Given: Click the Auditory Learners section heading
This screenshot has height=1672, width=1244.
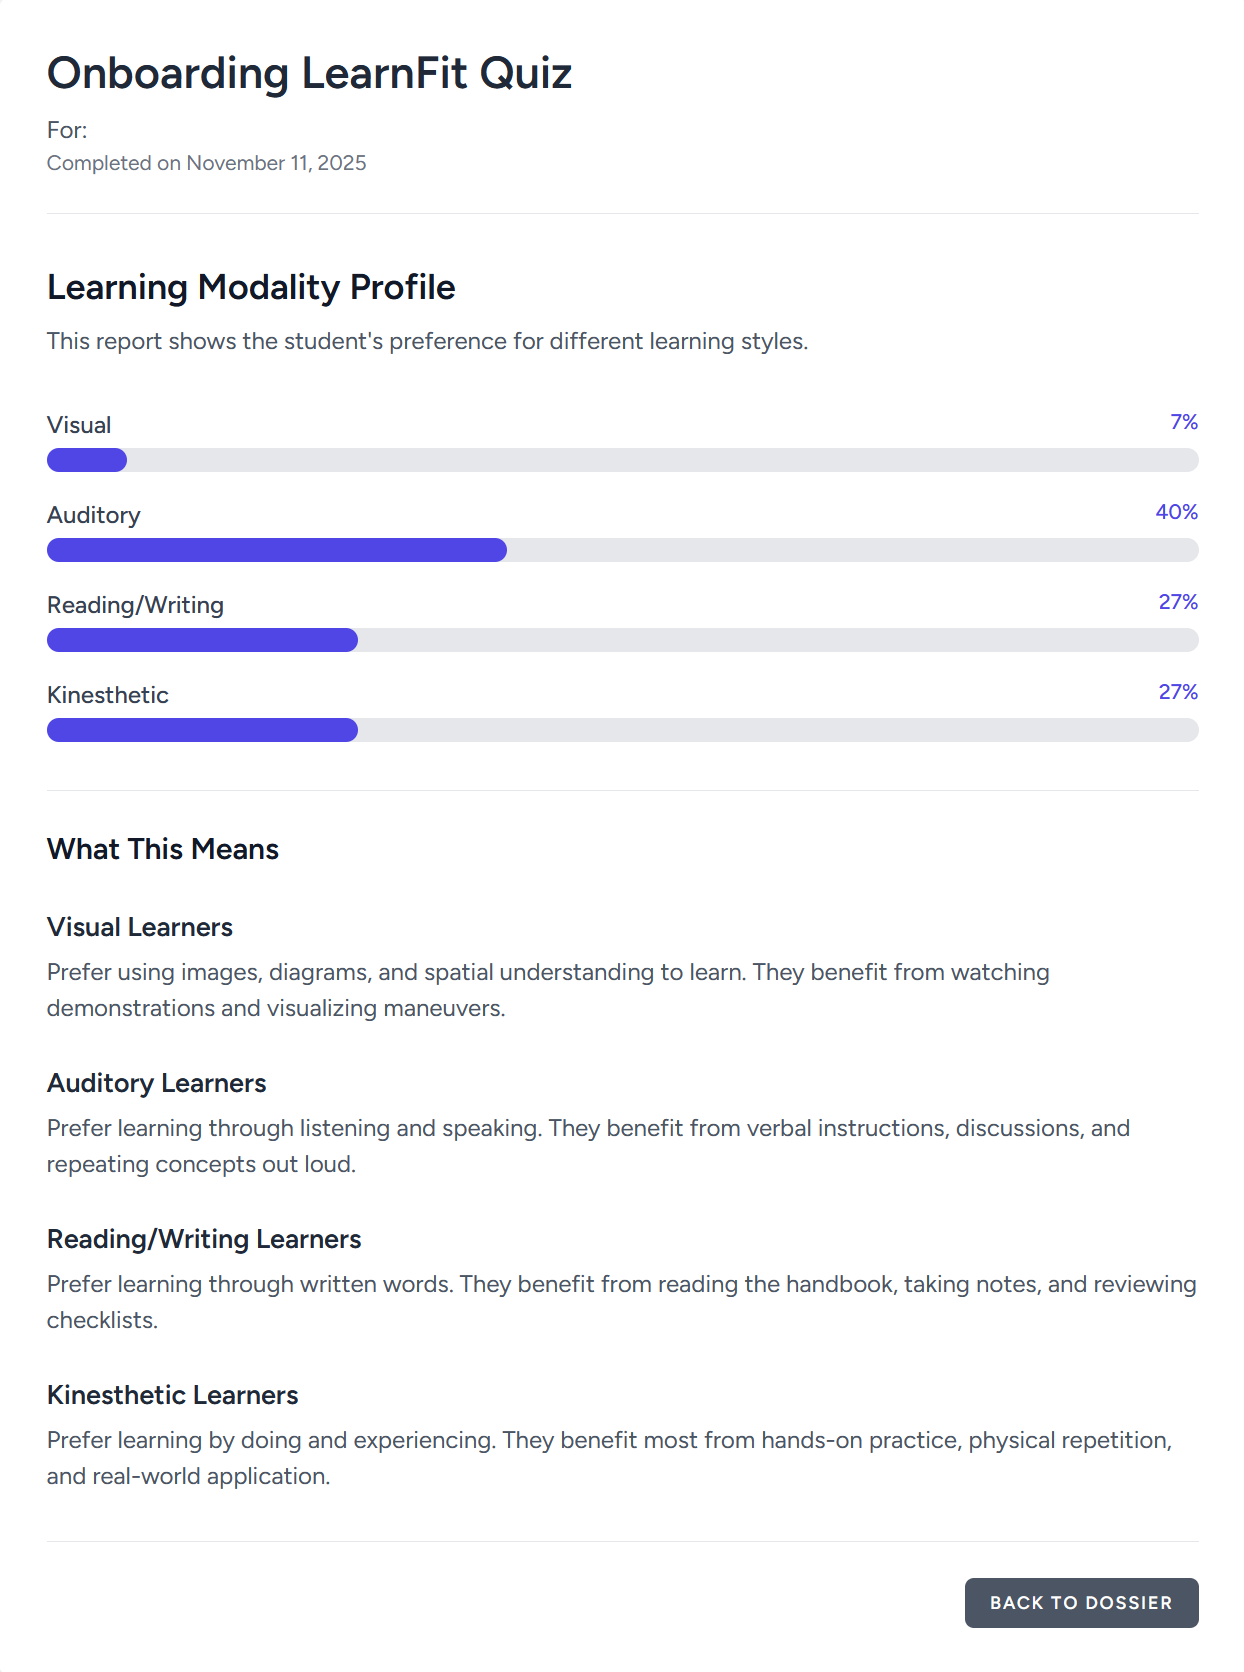Looking at the screenshot, I should coord(156,1083).
